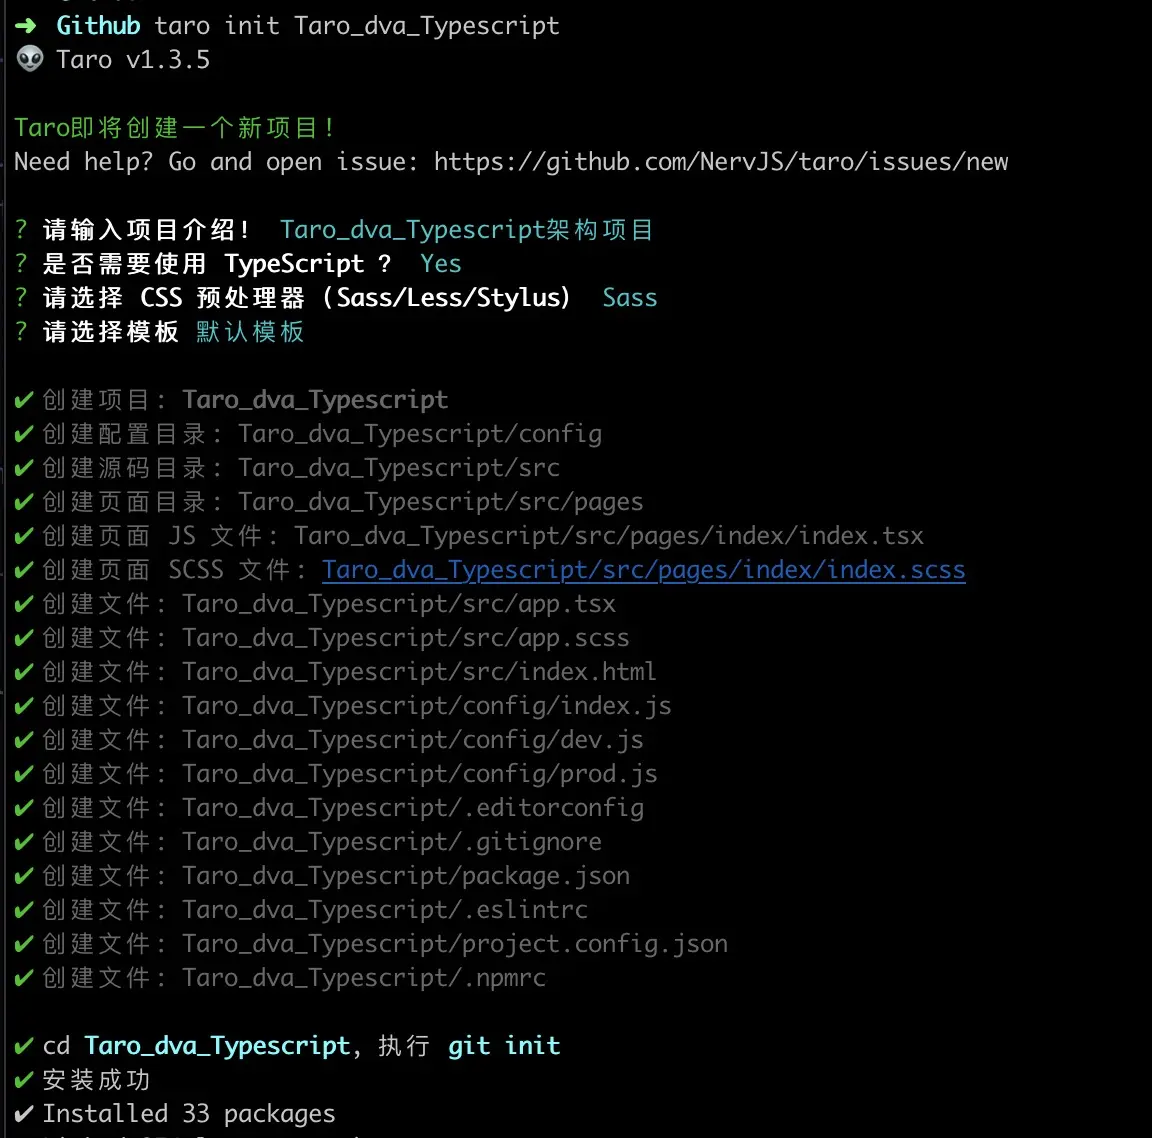
Task: Click the path 'Taro_dva_Typescript/.gitignore'
Action: click(392, 842)
